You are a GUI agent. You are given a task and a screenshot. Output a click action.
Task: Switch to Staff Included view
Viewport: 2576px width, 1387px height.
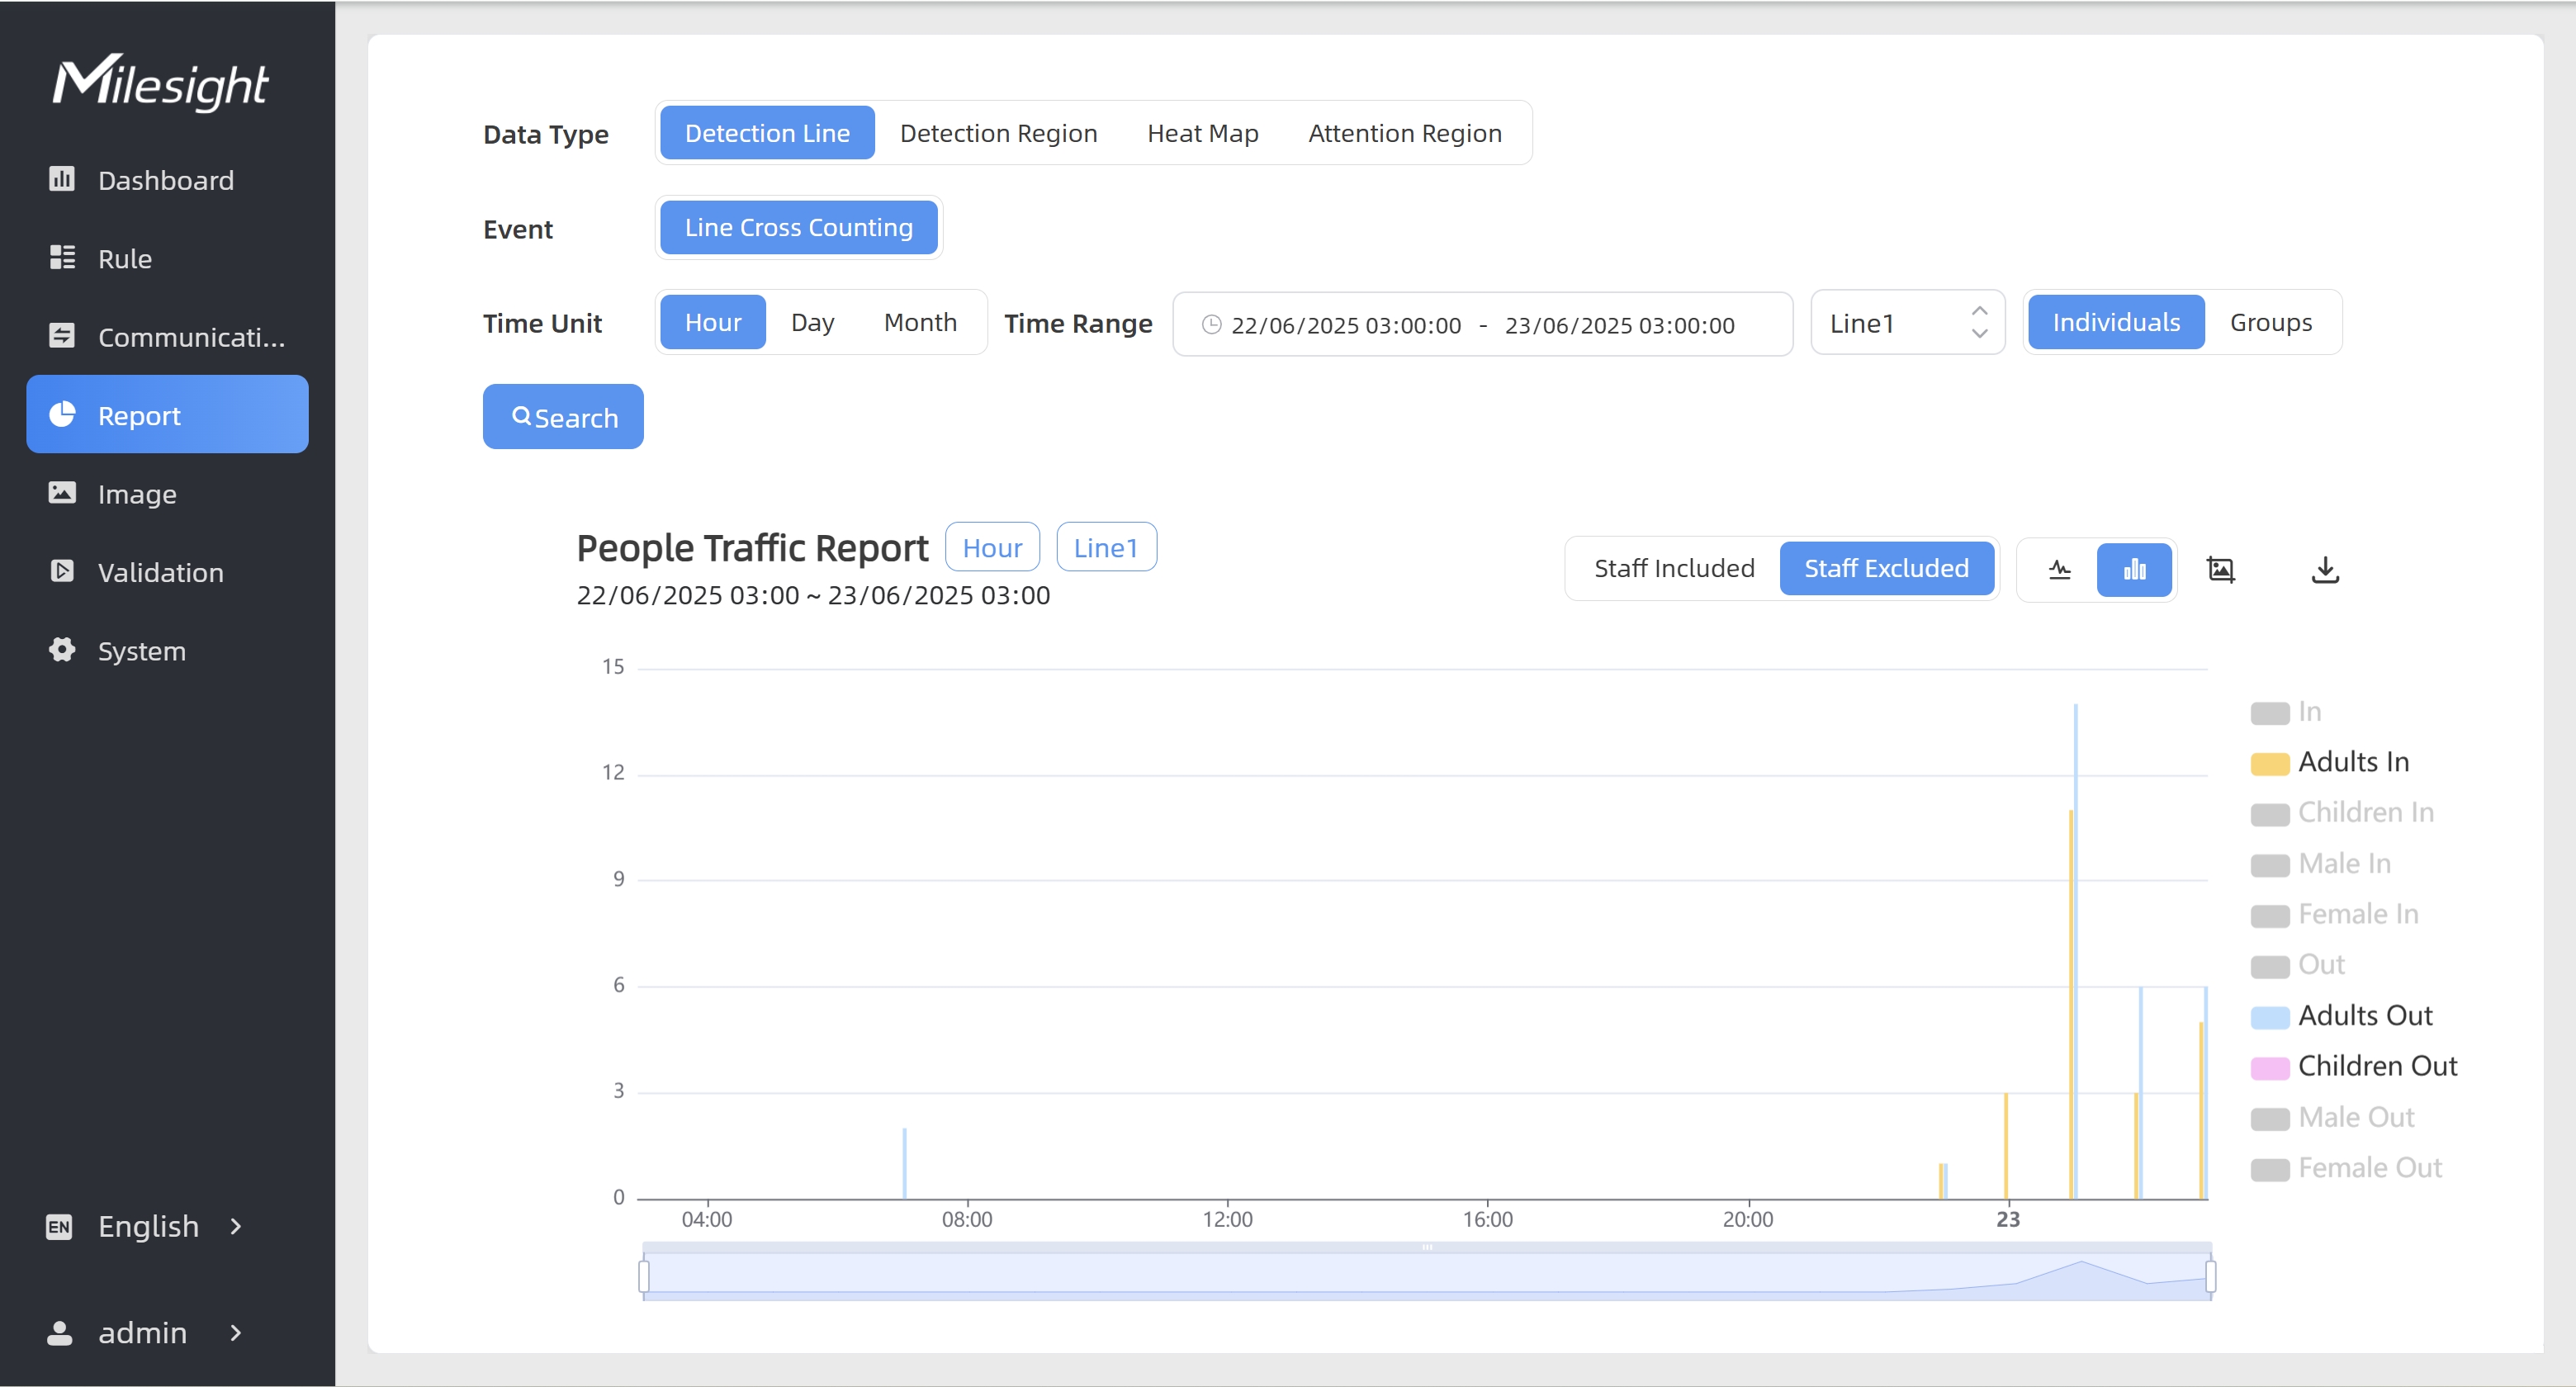1673,568
